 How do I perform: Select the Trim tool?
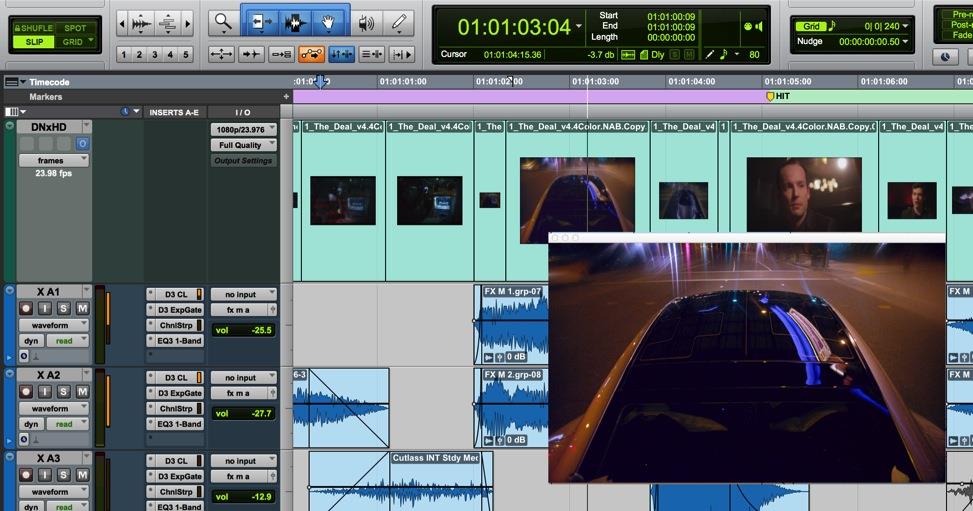(x=261, y=23)
